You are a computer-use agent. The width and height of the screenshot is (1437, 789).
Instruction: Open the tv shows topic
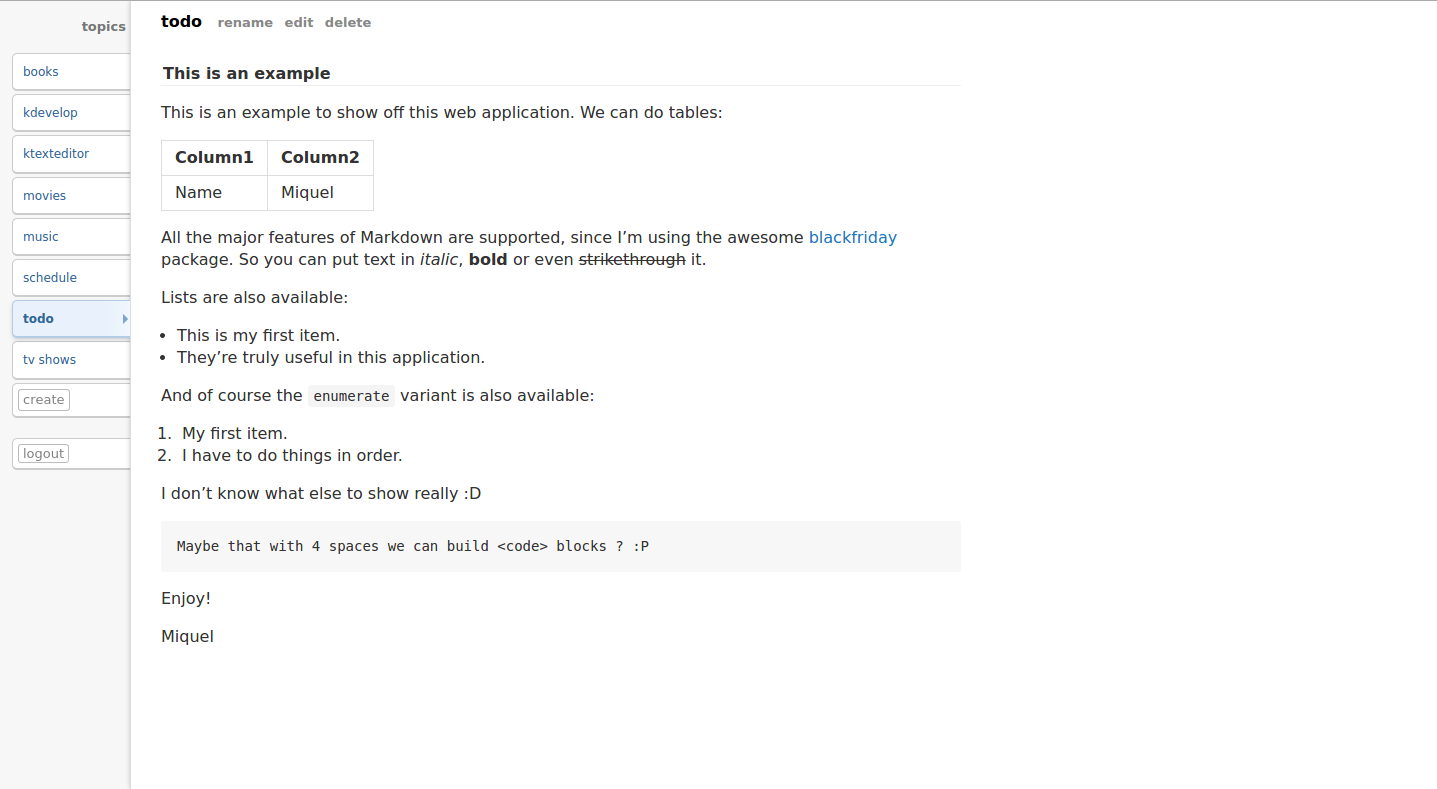point(71,360)
